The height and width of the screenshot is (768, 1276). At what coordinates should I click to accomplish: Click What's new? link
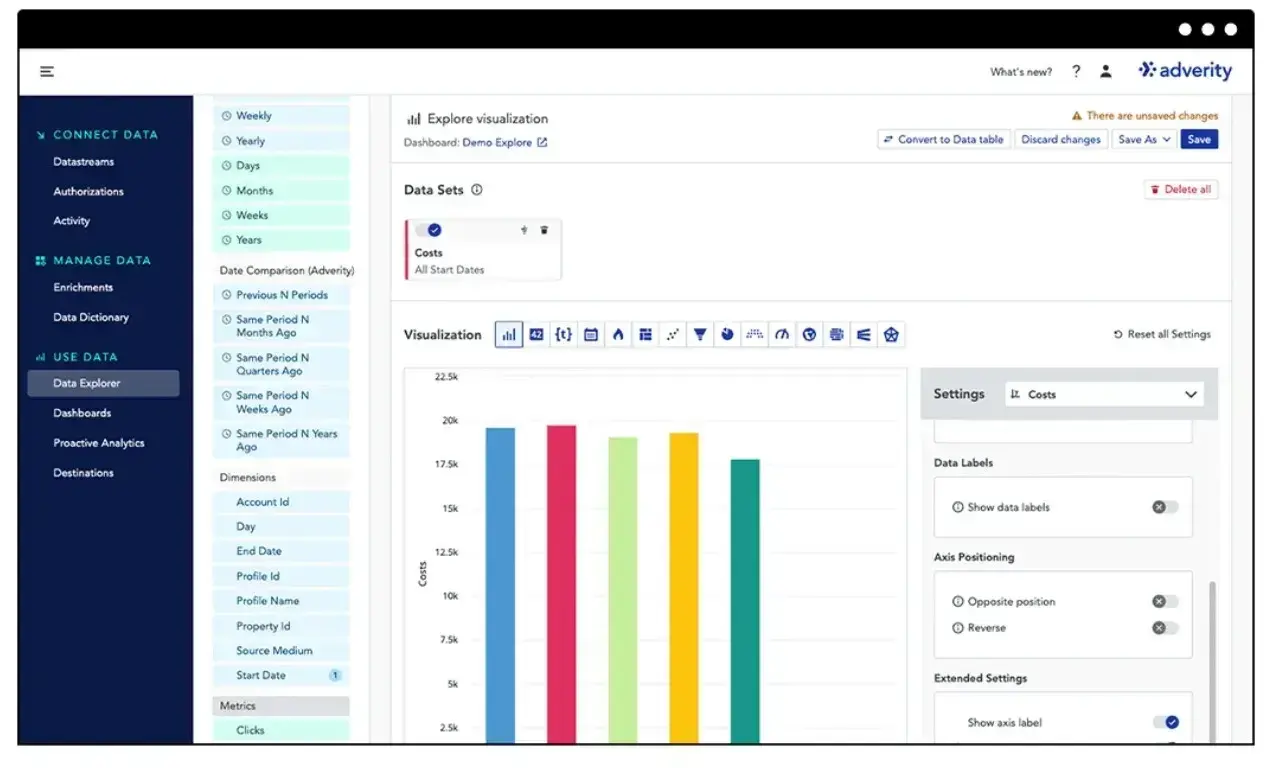1021,72
